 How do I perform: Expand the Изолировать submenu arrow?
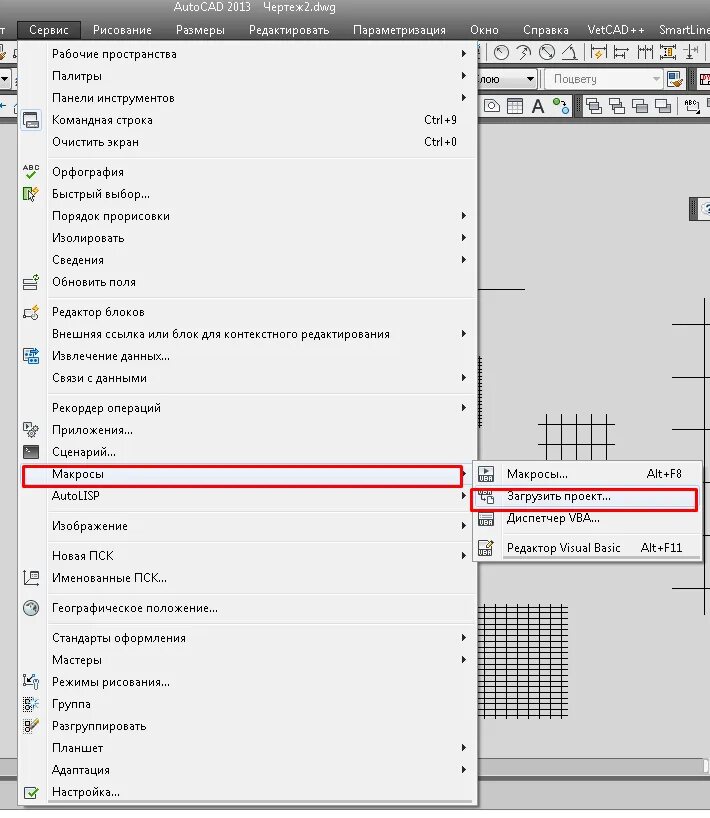(x=463, y=238)
